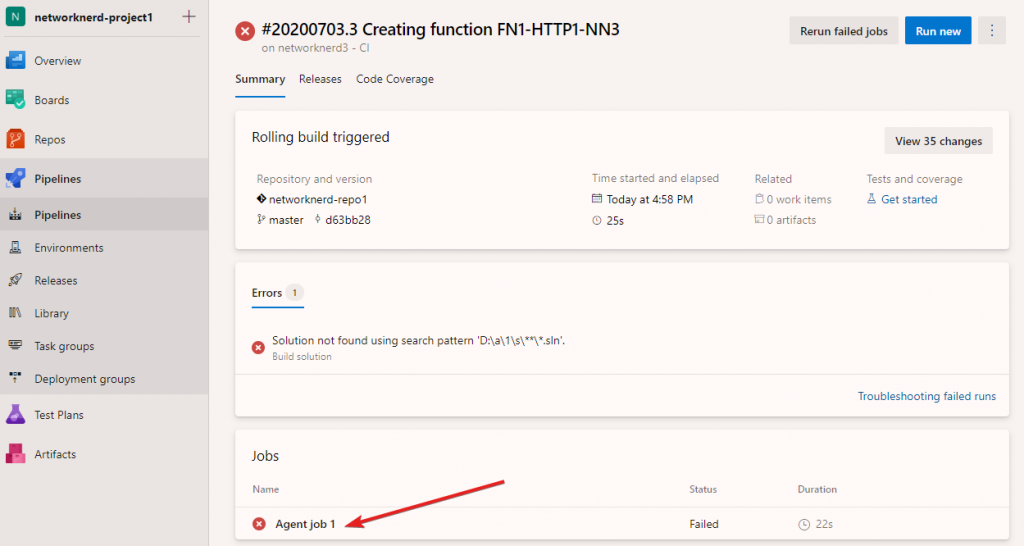
Task: Open the networknerd-repo1 repository link
Action: tap(318, 199)
